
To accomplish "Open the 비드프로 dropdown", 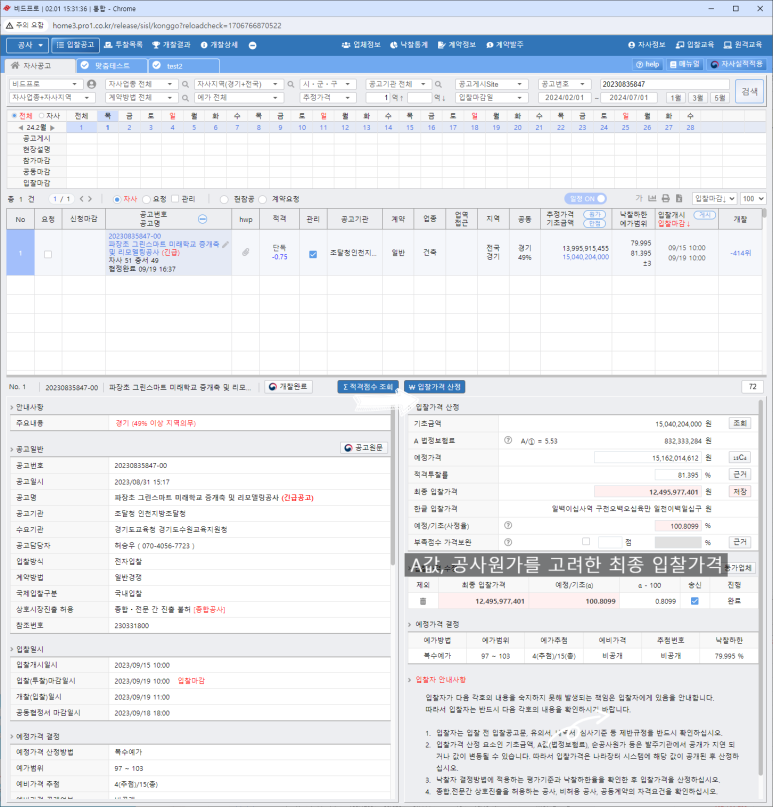I will [x=46, y=84].
